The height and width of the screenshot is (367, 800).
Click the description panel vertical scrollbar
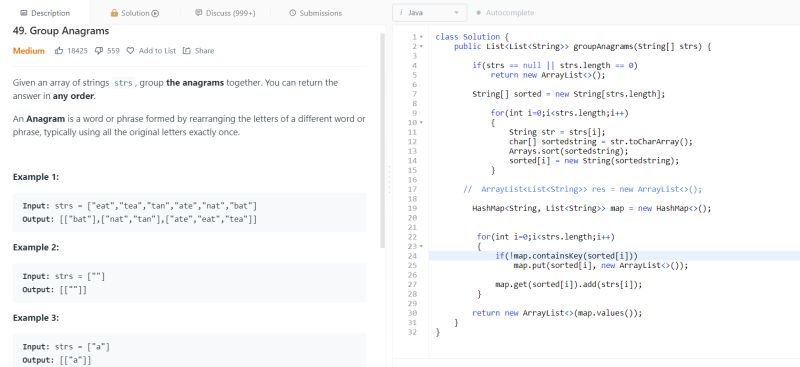pos(383,140)
